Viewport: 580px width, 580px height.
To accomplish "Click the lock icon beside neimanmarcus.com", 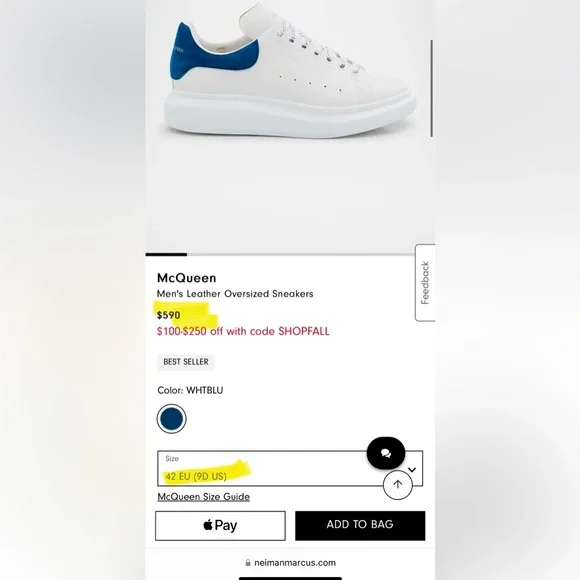I will (x=248, y=563).
